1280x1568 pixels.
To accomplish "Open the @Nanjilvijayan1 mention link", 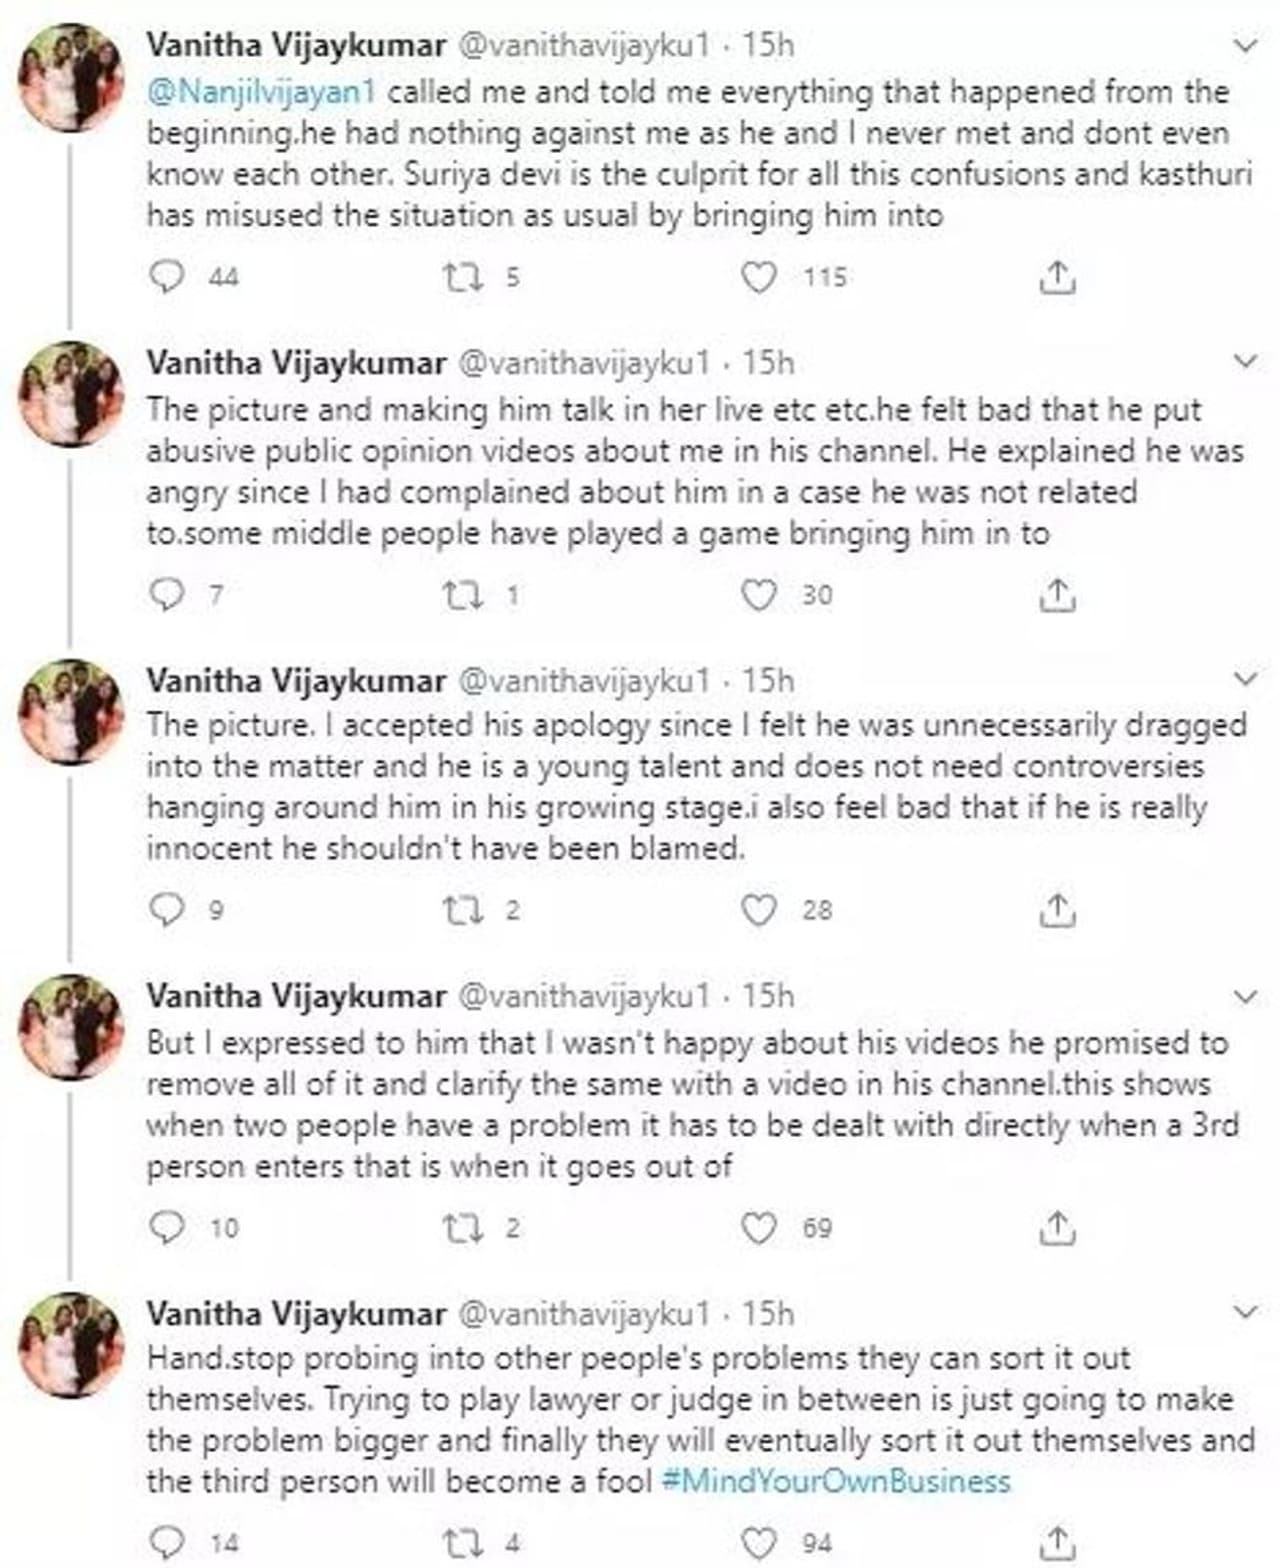I will coord(261,91).
